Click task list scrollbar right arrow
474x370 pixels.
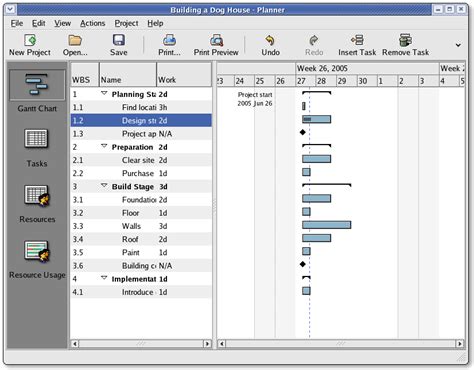coord(207,344)
